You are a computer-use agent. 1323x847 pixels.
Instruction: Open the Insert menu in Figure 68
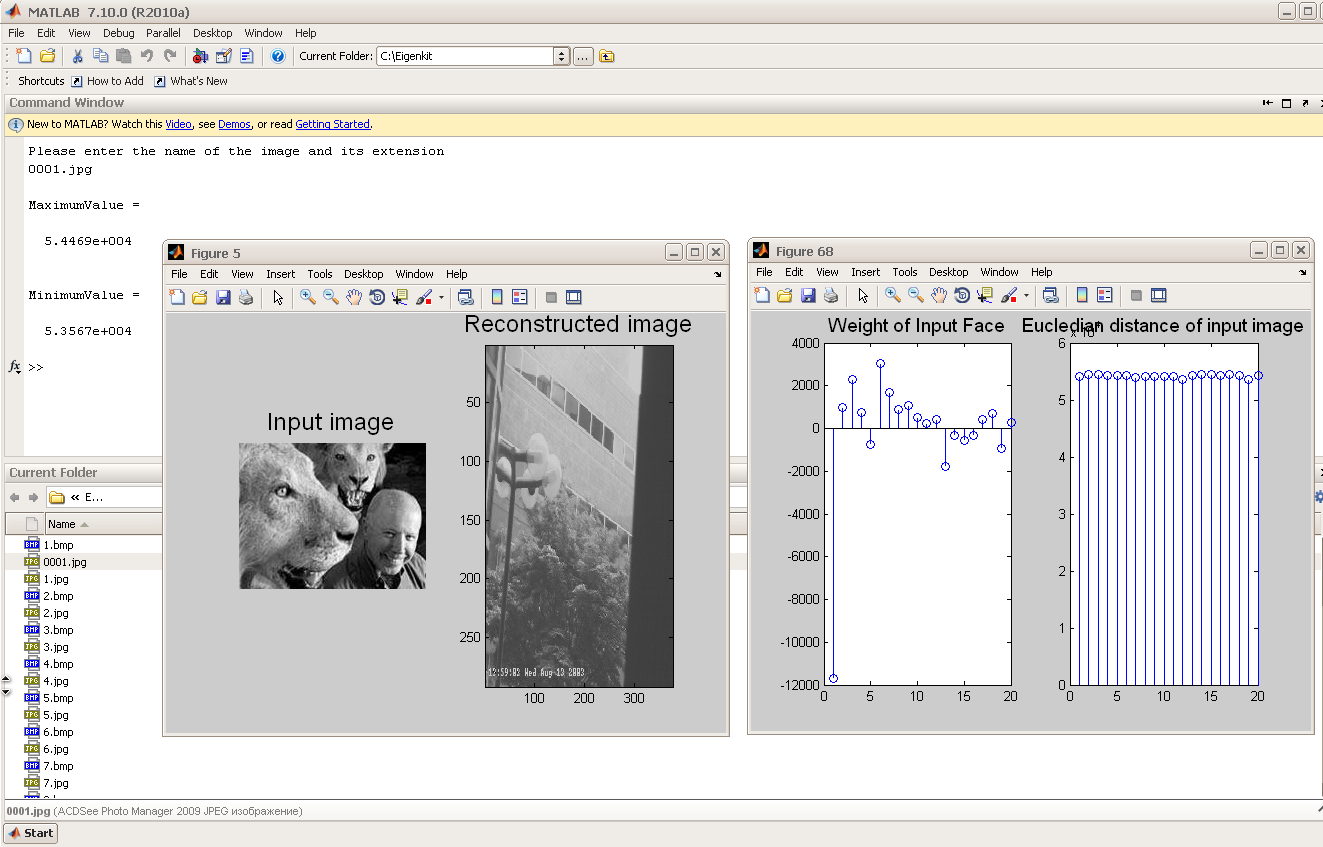coord(865,272)
